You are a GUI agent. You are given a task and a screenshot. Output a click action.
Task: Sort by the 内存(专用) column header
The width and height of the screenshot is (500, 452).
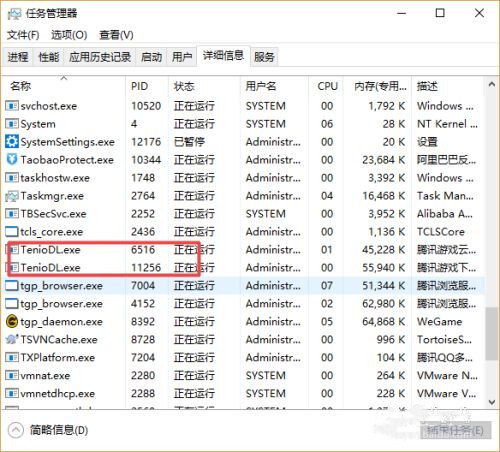coord(380,86)
